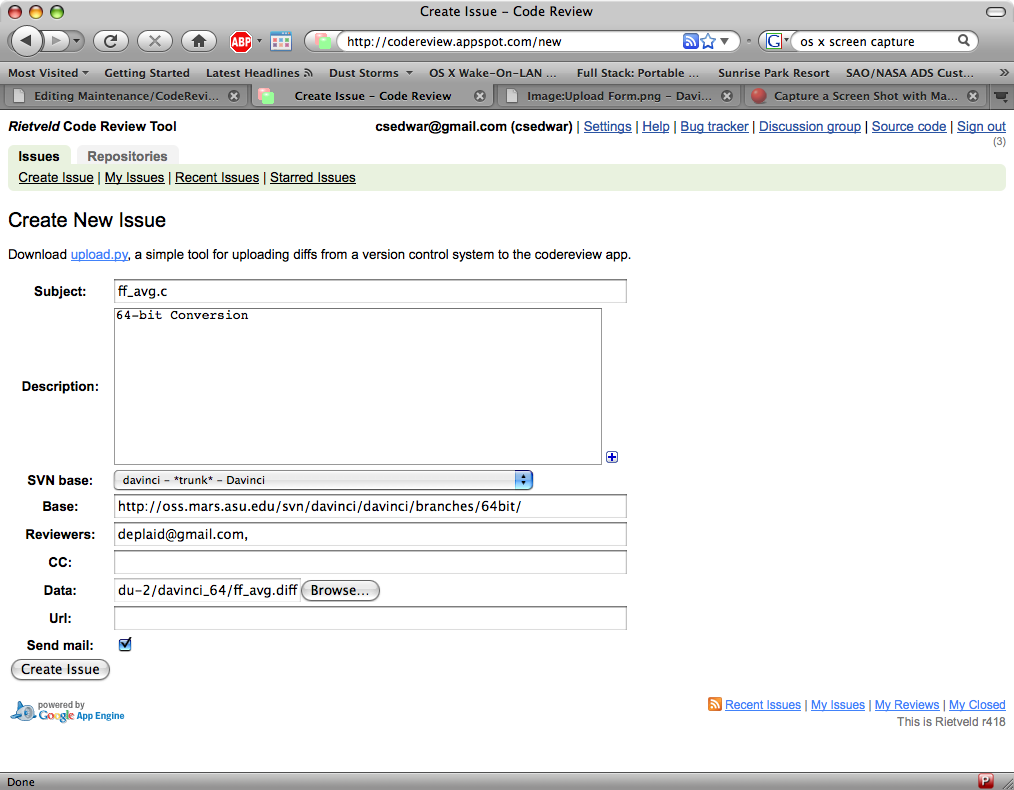Switch to the Image:Upload Form.png tab
Image resolution: width=1014 pixels, height=790 pixels.
(619, 96)
